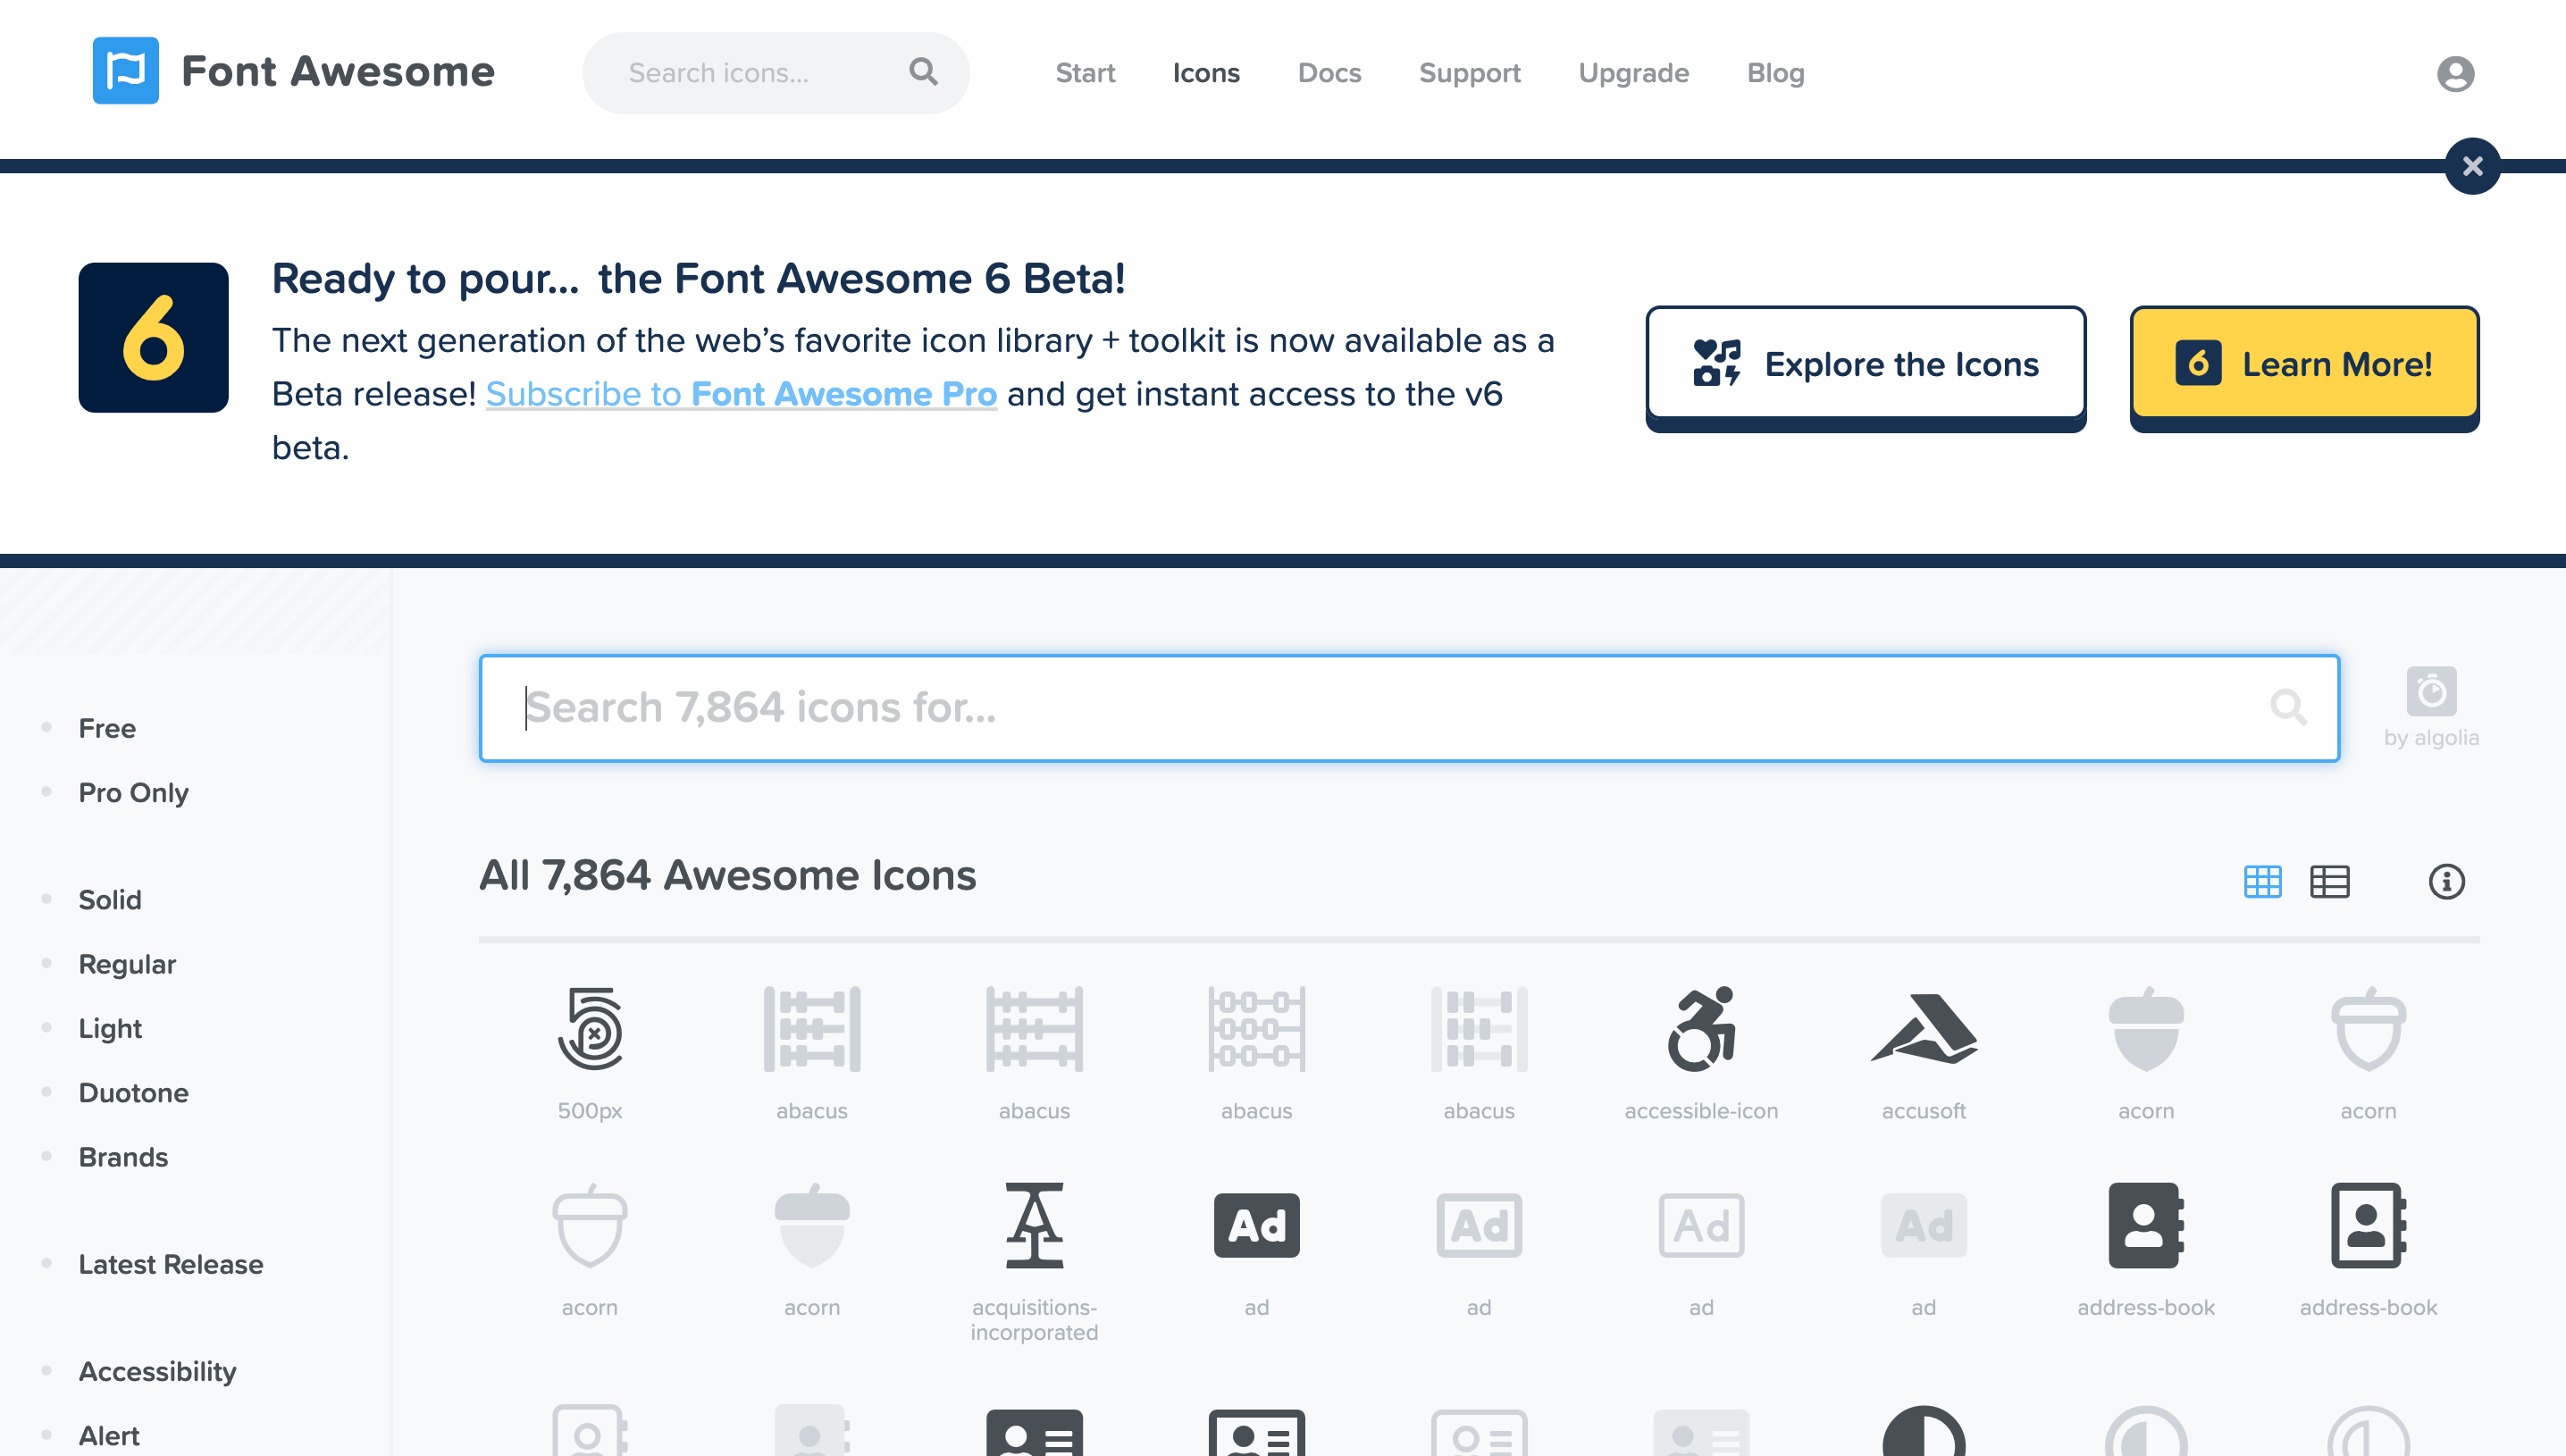This screenshot has width=2566, height=1456.
Task: Click the solid address-book icon
Action: click(2145, 1226)
